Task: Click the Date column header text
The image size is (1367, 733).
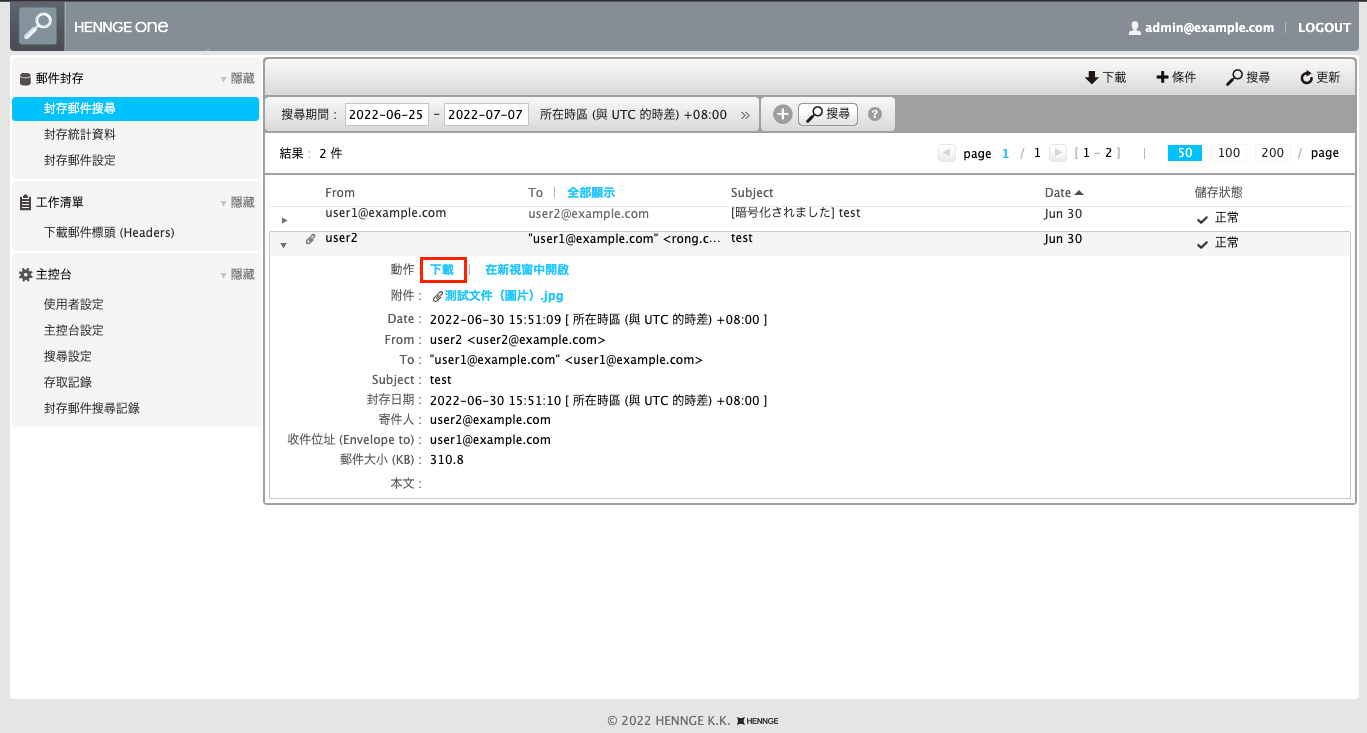Action: (1058, 192)
